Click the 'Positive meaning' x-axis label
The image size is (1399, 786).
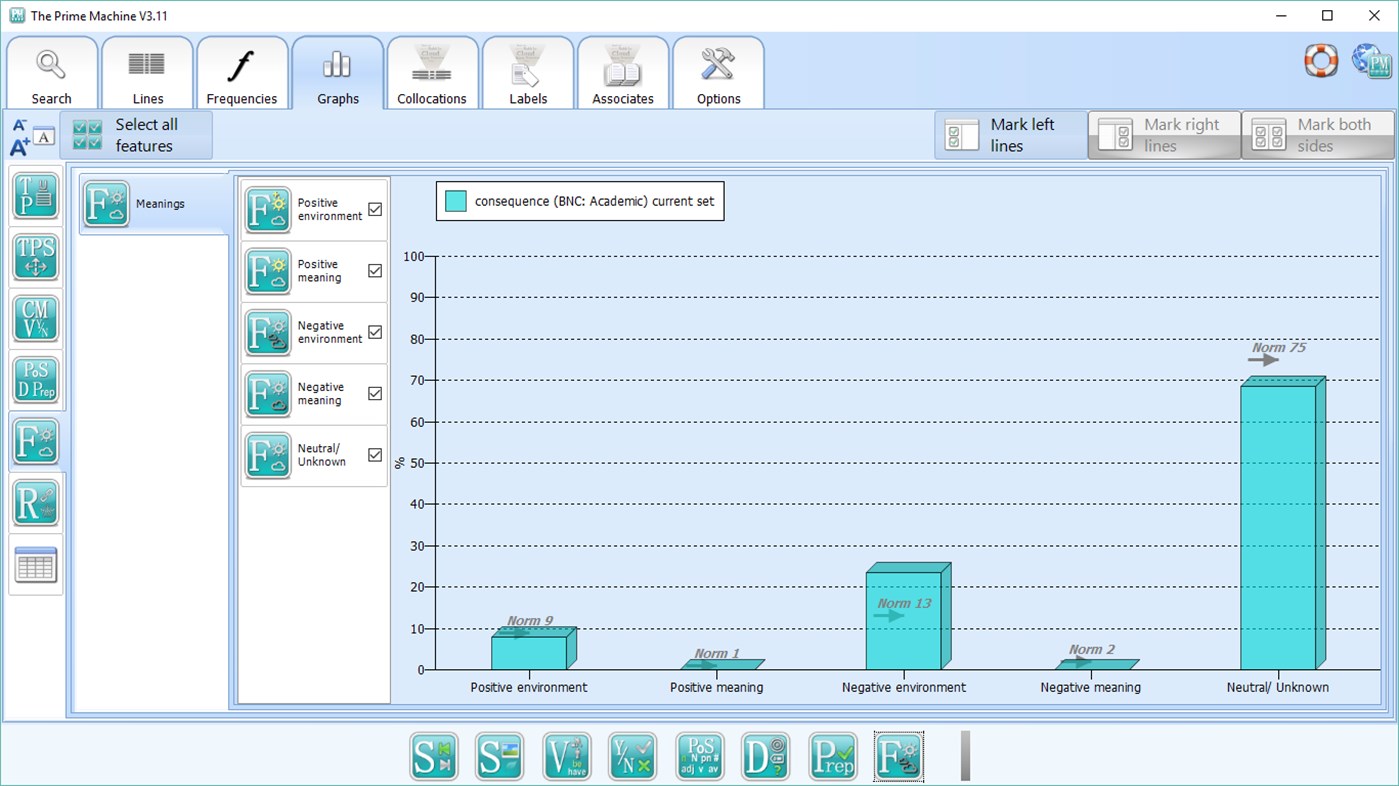pyautogui.click(x=717, y=688)
